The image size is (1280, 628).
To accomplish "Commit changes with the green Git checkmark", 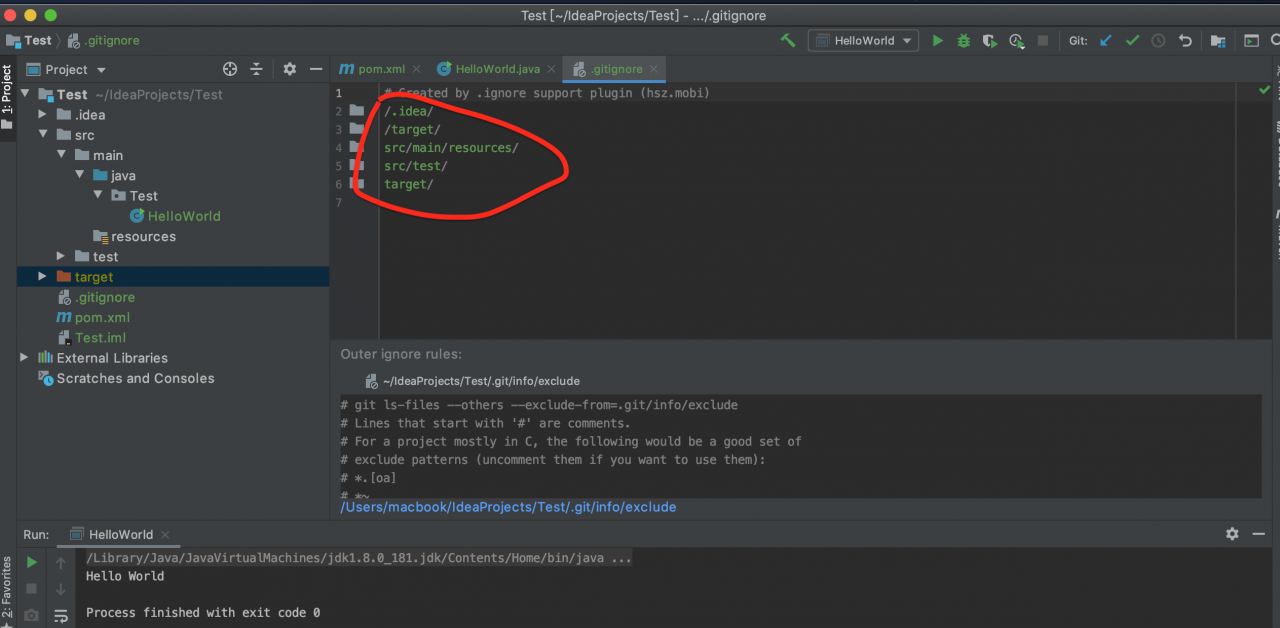I will pos(1132,41).
